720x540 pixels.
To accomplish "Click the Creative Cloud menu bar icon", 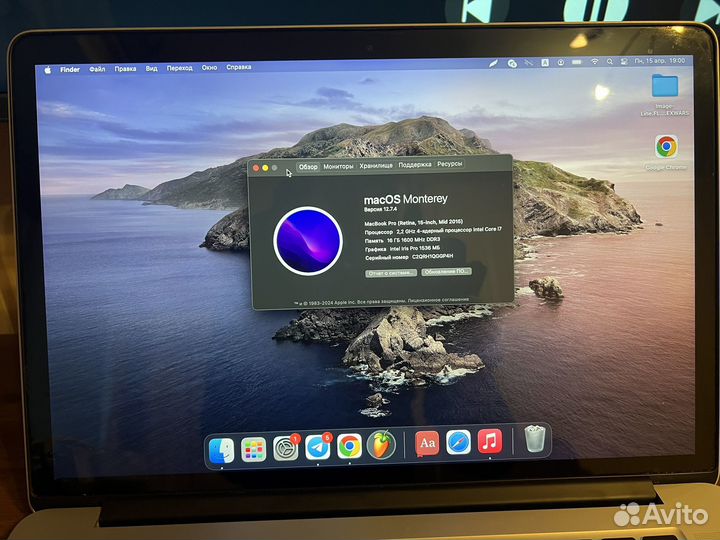I will click(512, 63).
